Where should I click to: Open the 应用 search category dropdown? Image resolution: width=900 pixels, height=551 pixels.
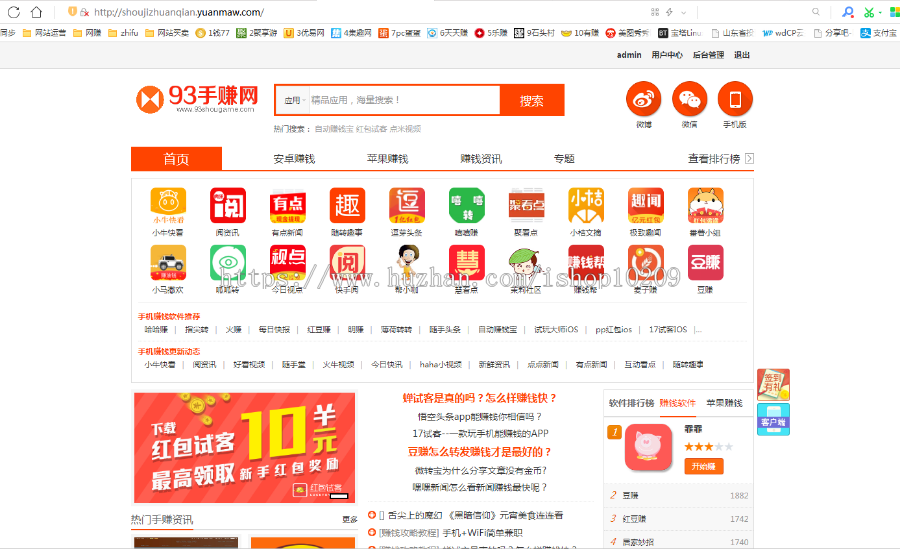coord(294,100)
